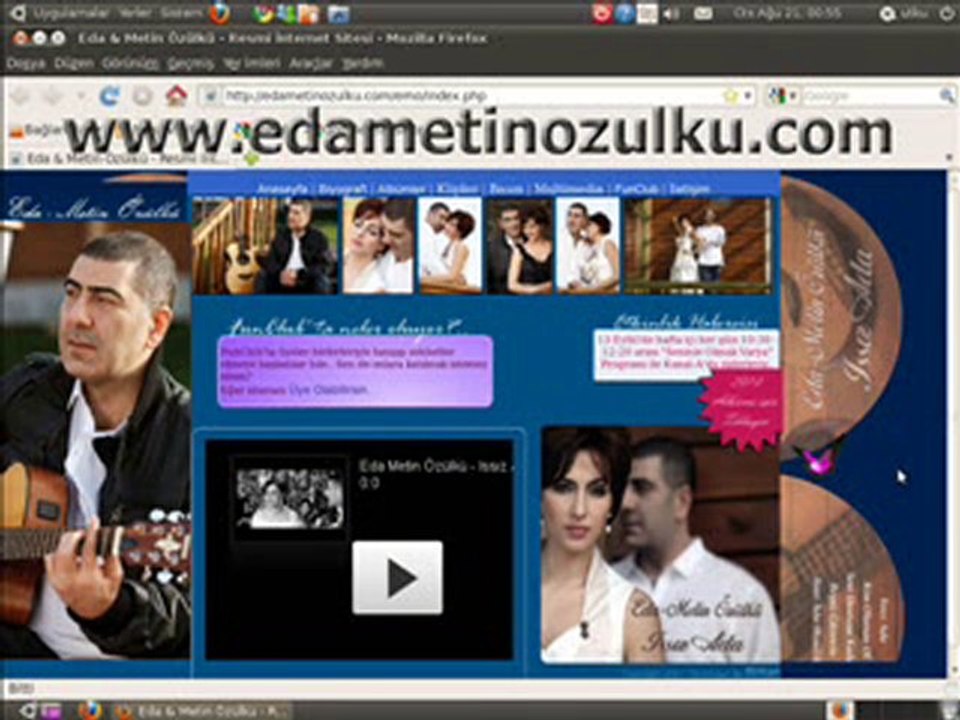
Task: Open the FunClub page link
Action: [636, 189]
